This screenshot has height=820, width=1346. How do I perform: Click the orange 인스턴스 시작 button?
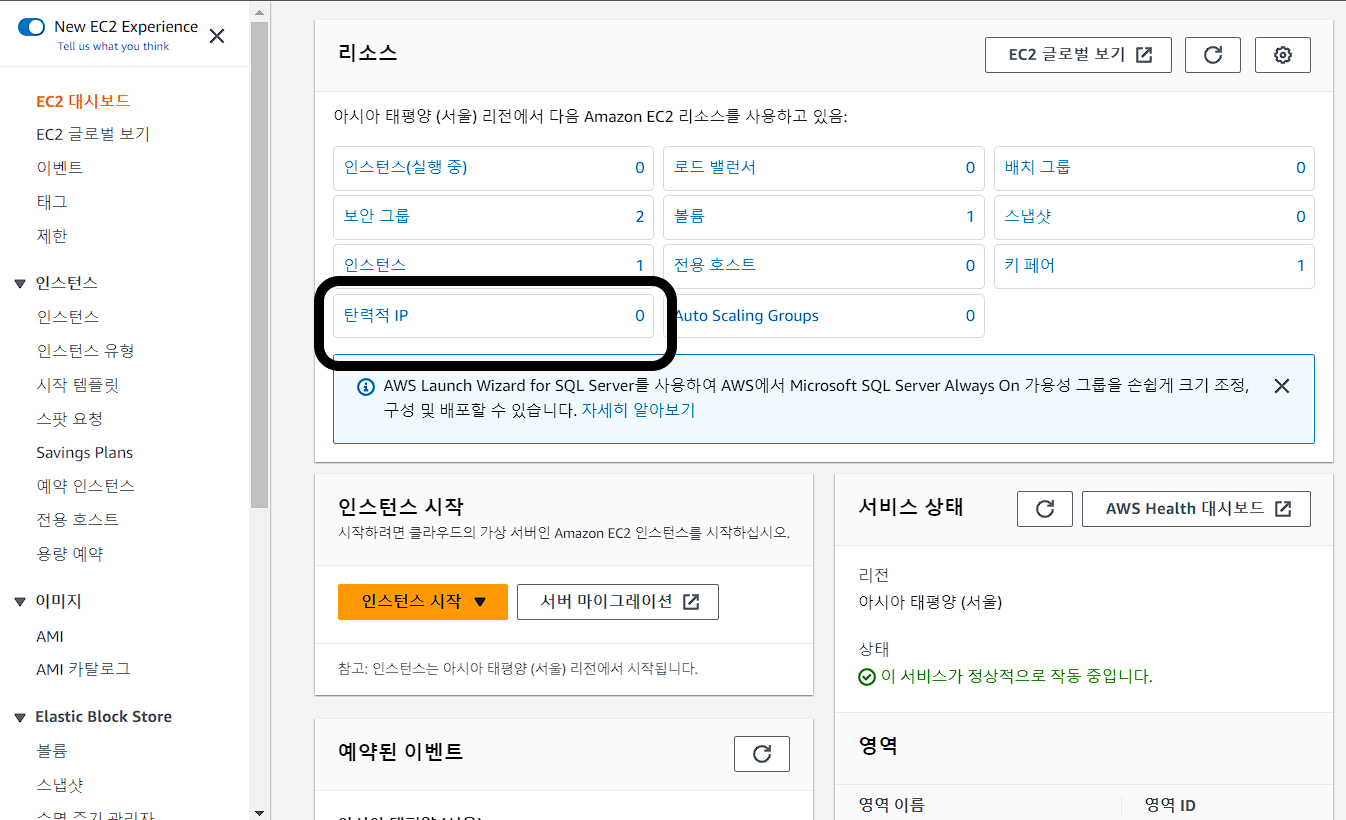click(423, 602)
